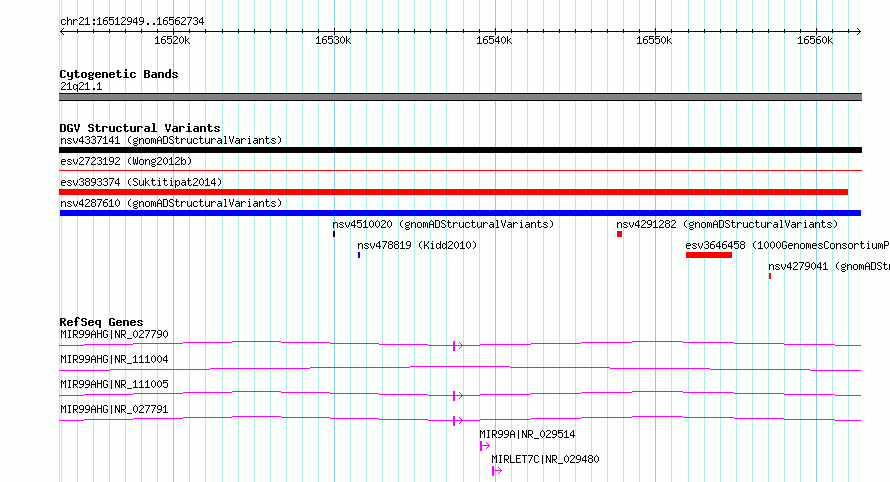The width and height of the screenshot is (890, 482).
Task: Open the nsv4337141 (gnomADStructuralVariants) label
Action: click(171, 140)
